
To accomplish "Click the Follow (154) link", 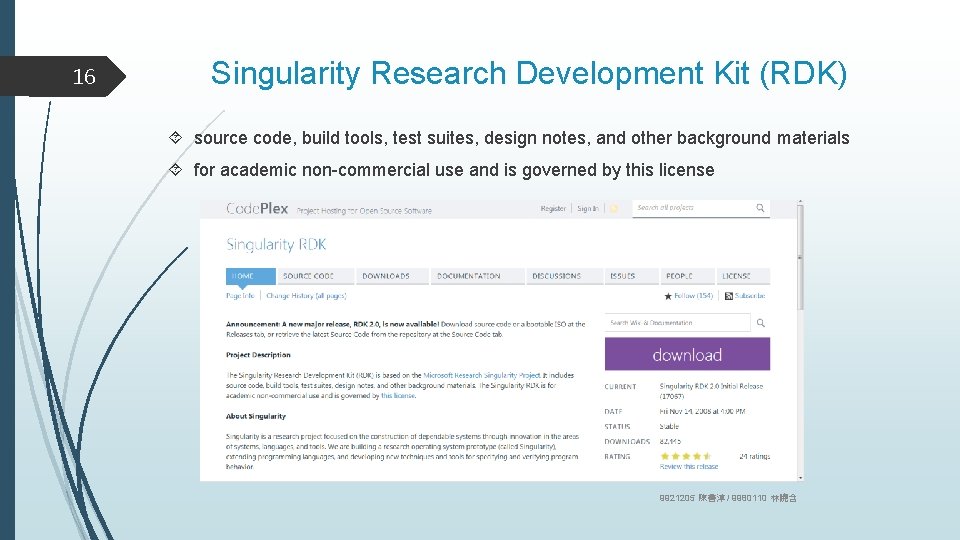I will pos(693,296).
